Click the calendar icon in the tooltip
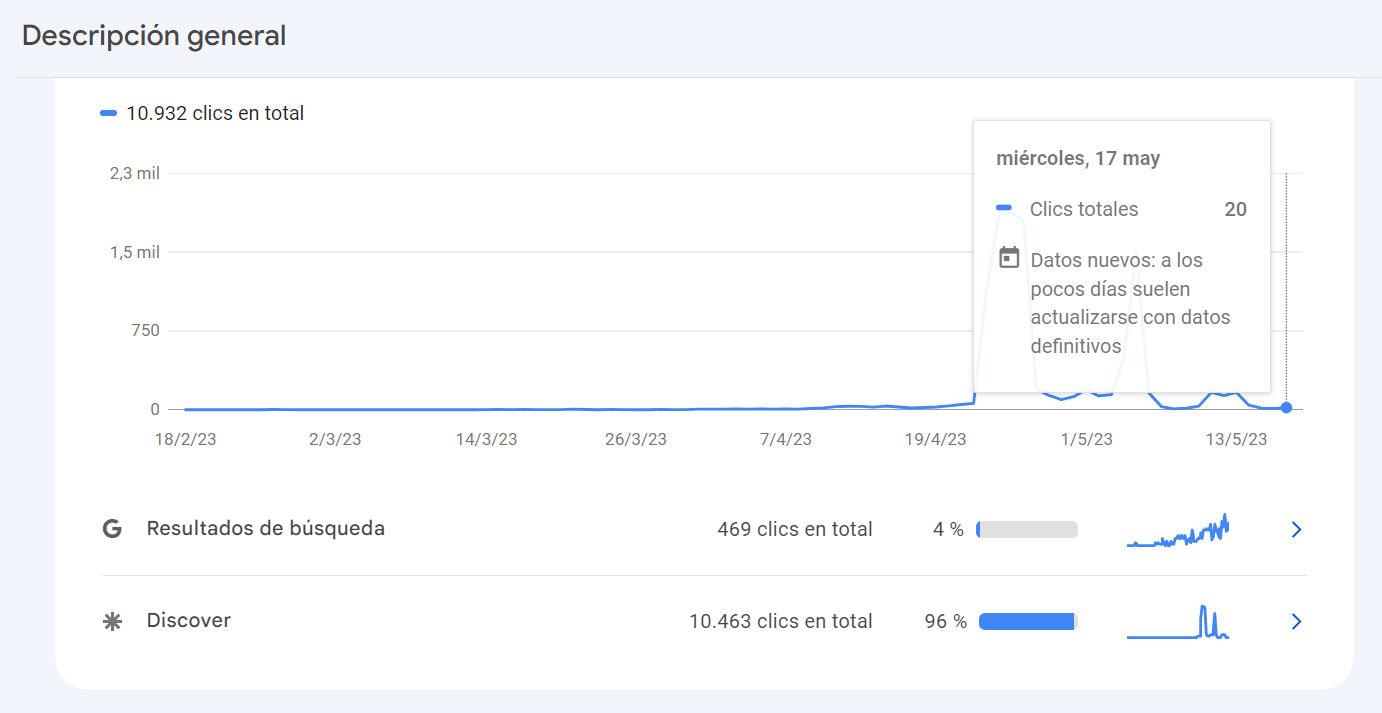This screenshot has height=713, width=1382. coord(1010,258)
